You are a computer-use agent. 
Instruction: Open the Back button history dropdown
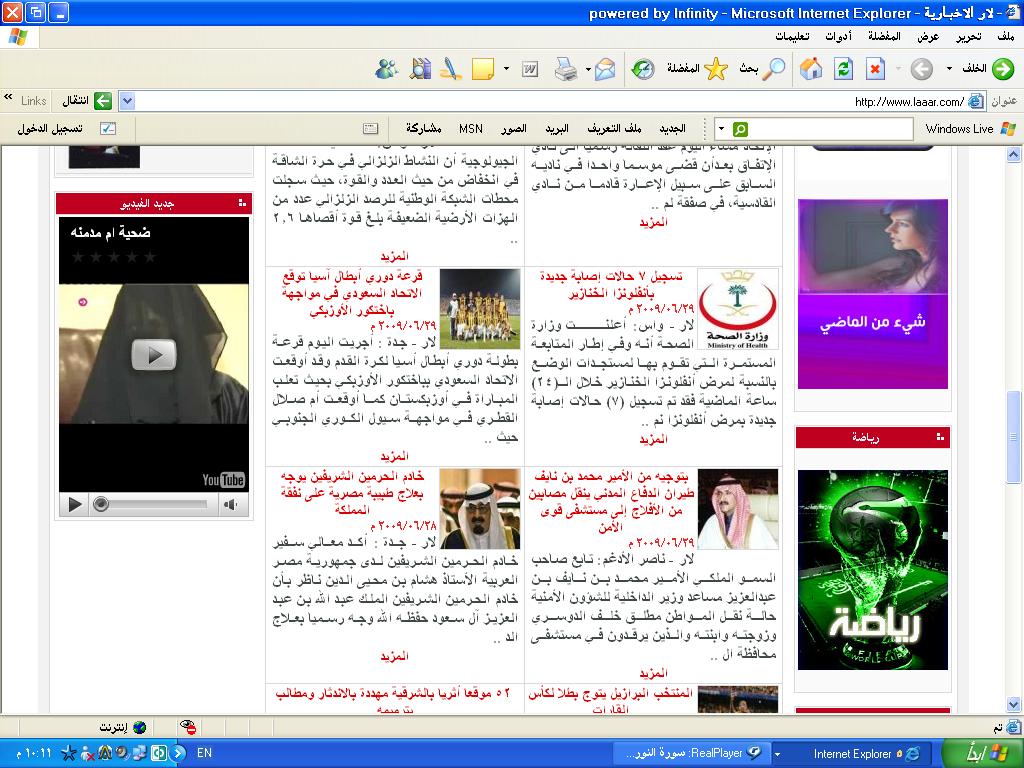click(x=950, y=69)
